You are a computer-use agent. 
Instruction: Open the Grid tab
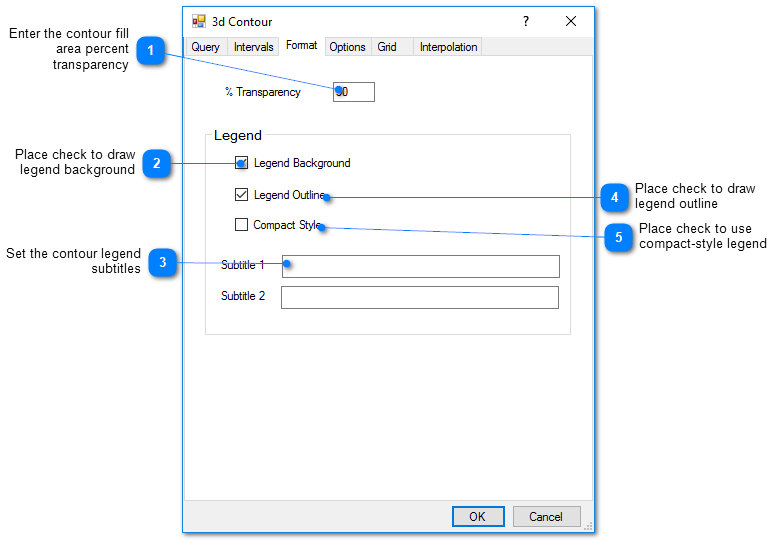point(387,47)
